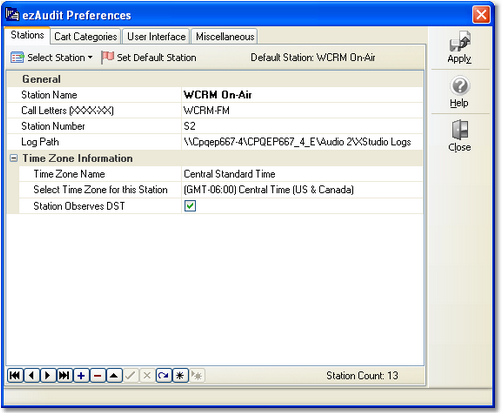Click the Apply text label
The height and width of the screenshot is (415, 502).
tap(459, 59)
